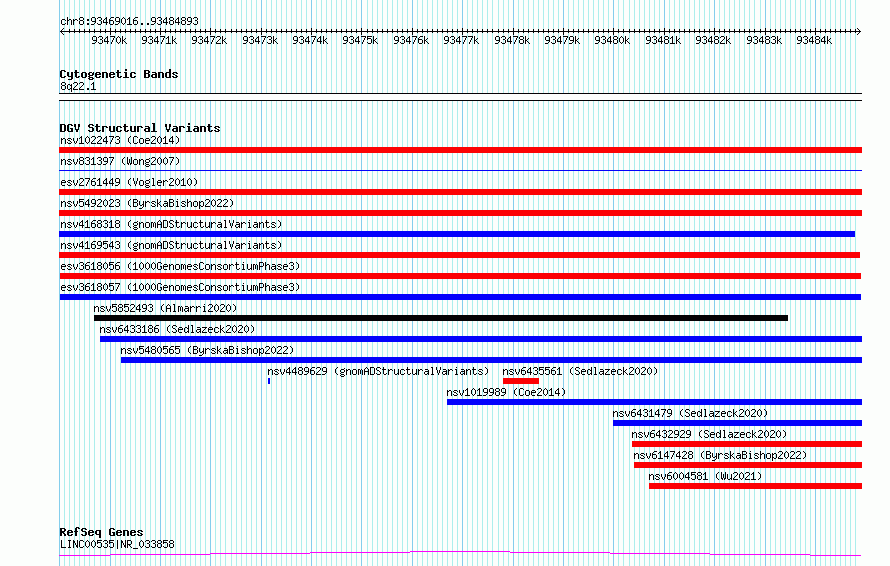Click the thin blue line under nsv831397
The height and width of the screenshot is (566, 890).
click(x=460, y=170)
